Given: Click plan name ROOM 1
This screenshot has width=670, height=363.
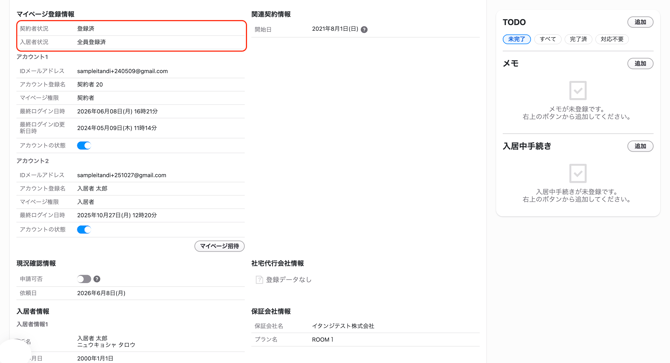Looking at the screenshot, I should pyautogui.click(x=323, y=340).
